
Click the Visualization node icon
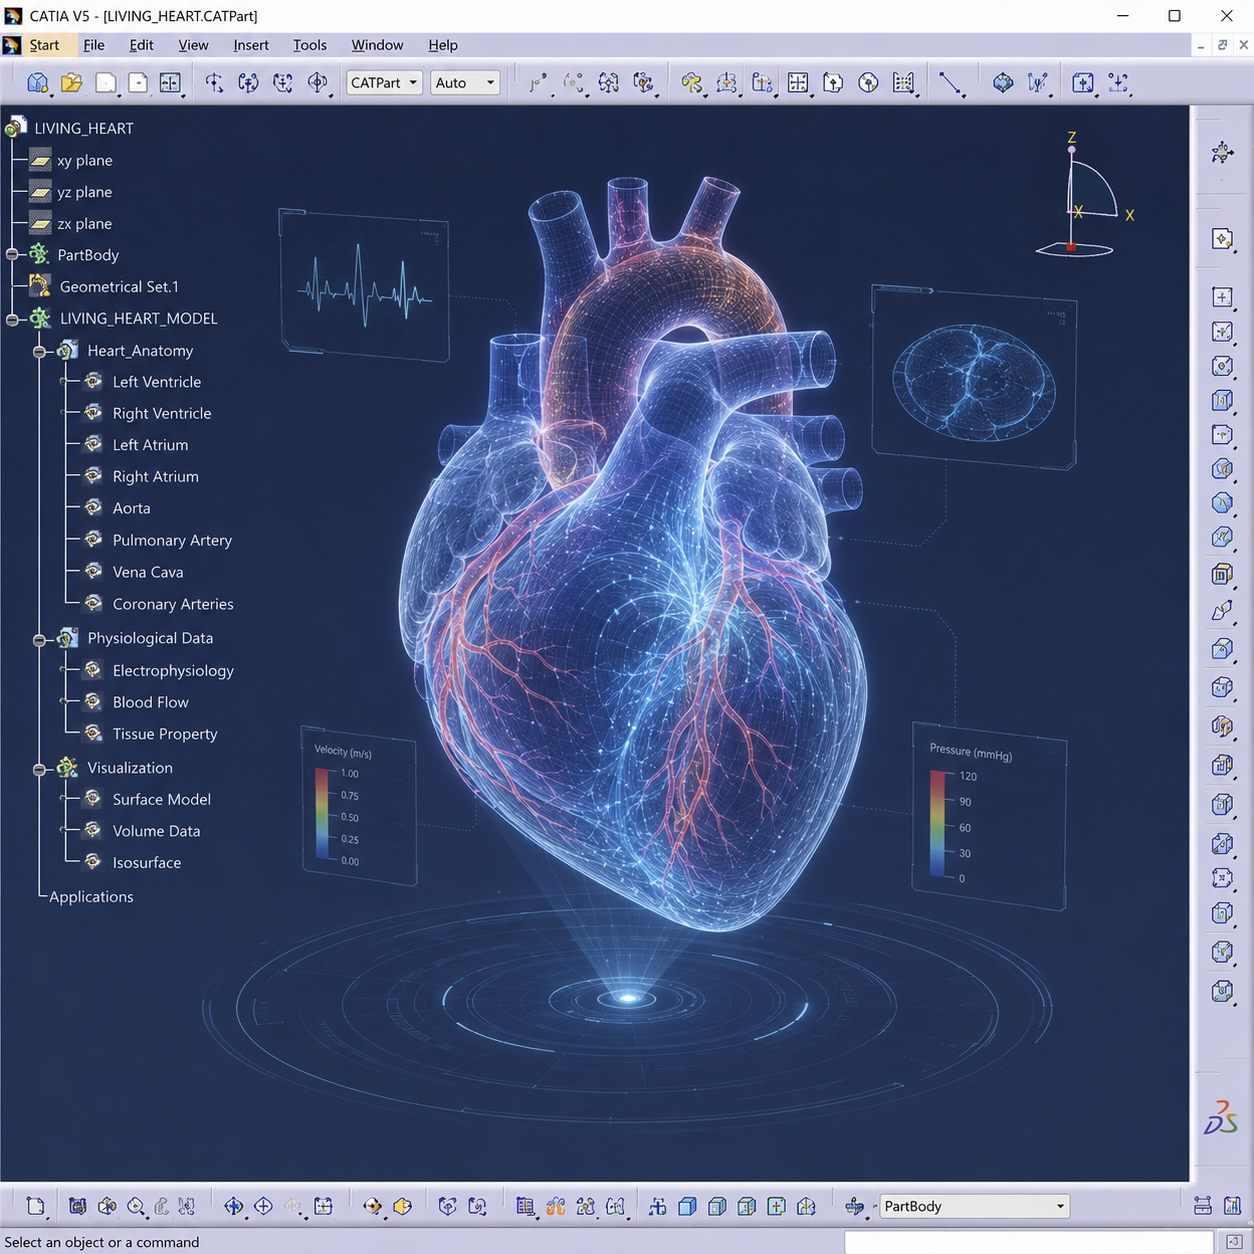67,767
